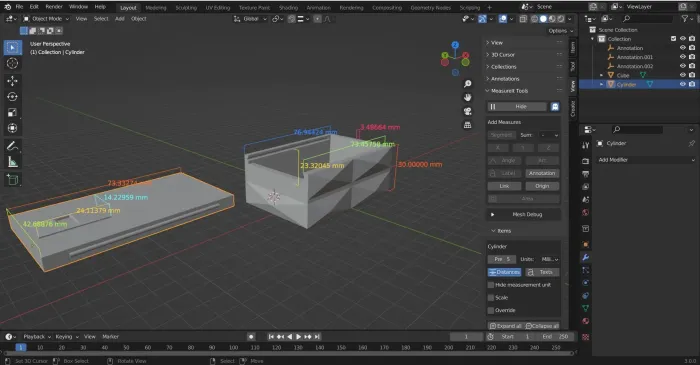The width and height of the screenshot is (700, 365).
Task: Click the MeasureIt Hide button
Action: [x=517, y=107]
